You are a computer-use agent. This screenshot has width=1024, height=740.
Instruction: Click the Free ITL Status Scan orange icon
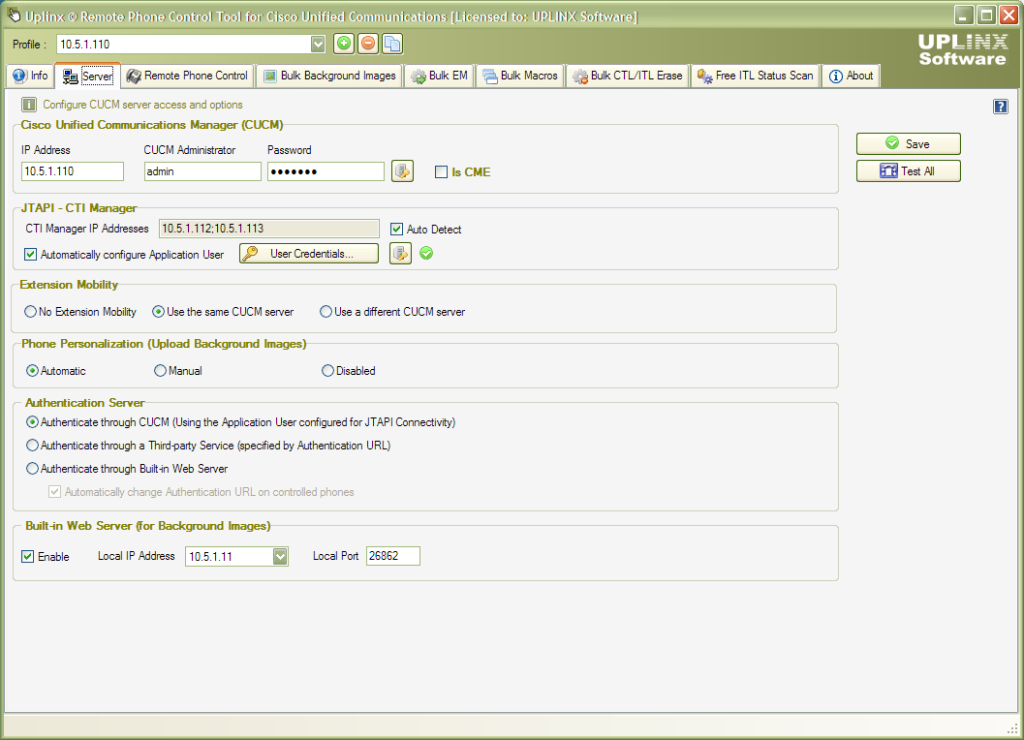click(702, 74)
